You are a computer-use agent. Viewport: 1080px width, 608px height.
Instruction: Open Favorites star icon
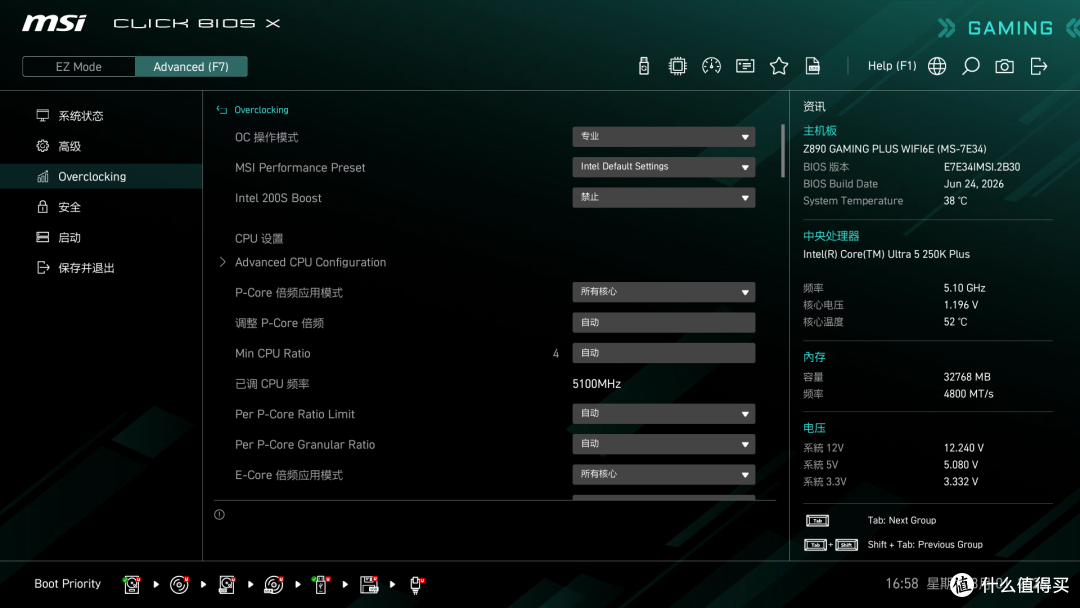[778, 66]
